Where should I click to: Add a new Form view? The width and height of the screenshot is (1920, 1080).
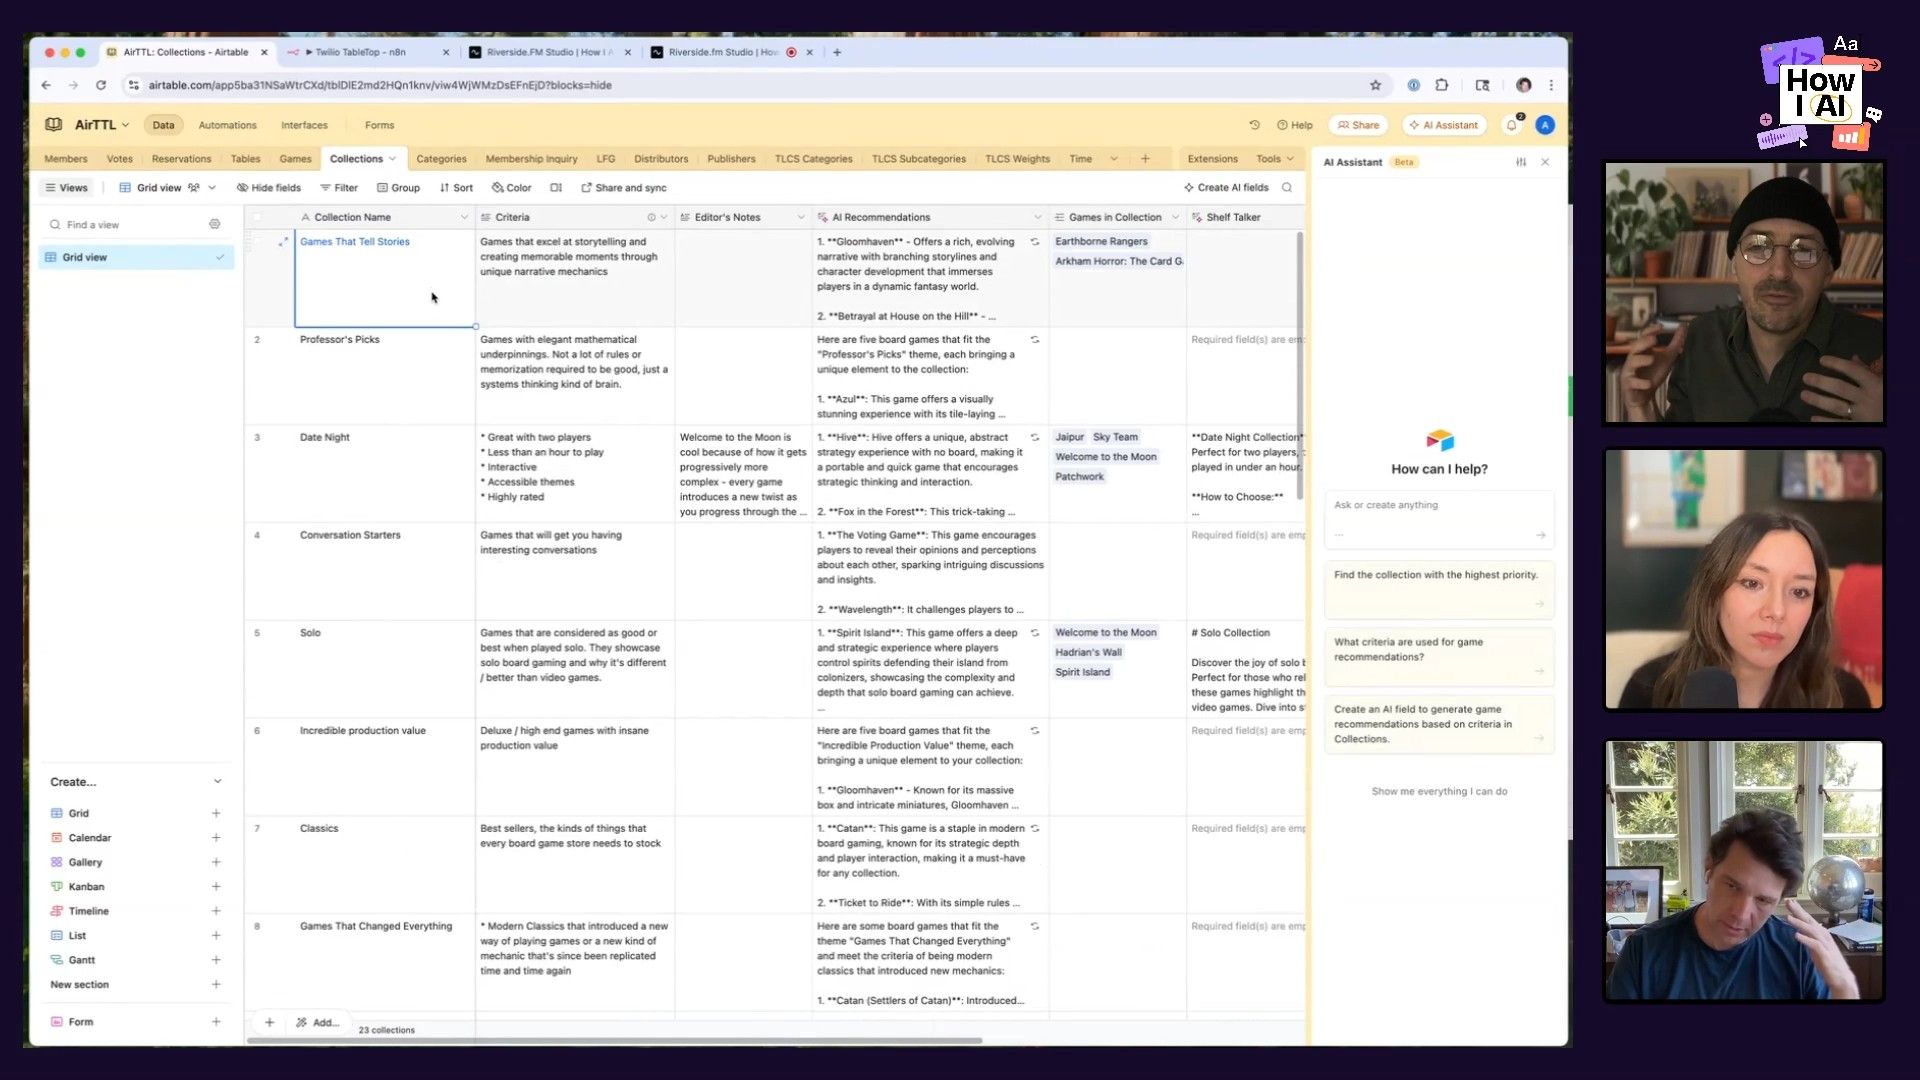click(x=216, y=1022)
